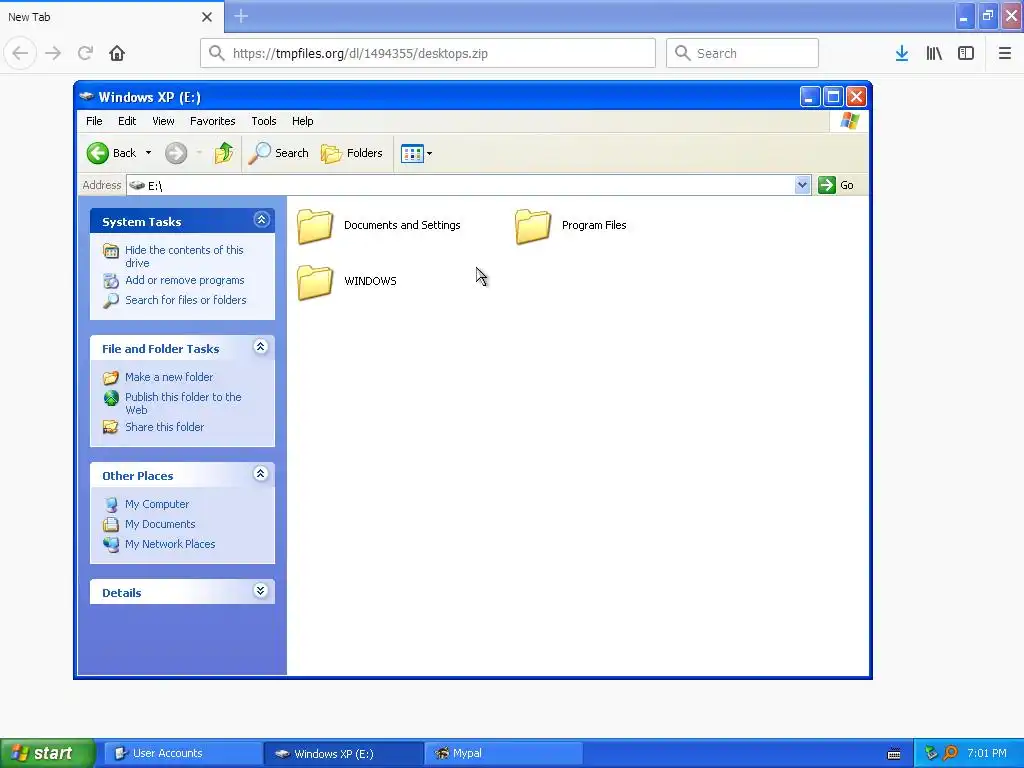This screenshot has height=768, width=1024.
Task: Click the browser back arrow
Action: [x=20, y=53]
